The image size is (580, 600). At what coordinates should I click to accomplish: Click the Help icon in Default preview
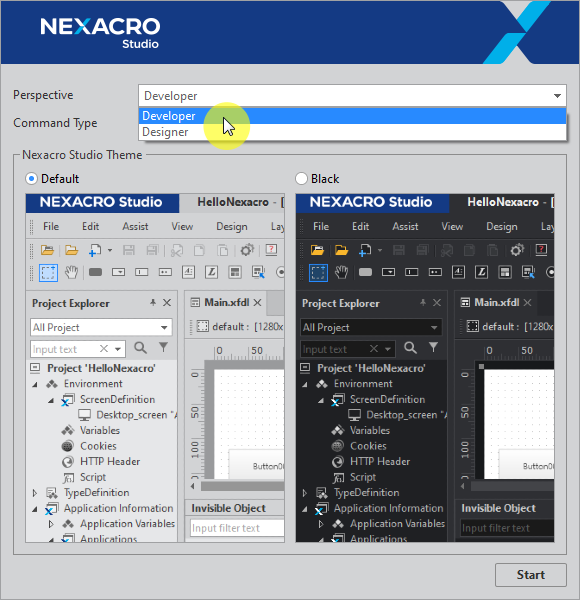pos(271,250)
